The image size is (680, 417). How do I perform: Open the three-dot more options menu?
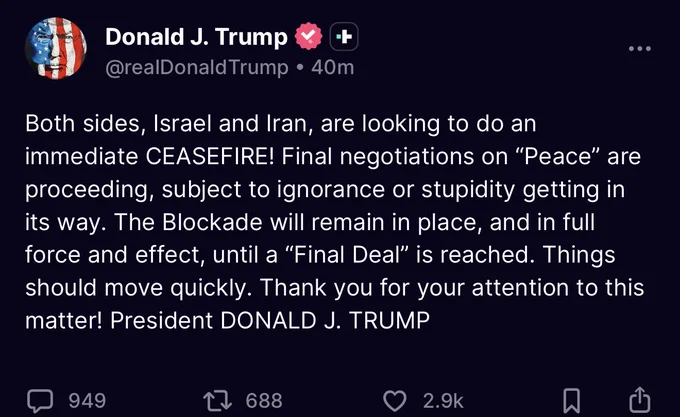pos(640,49)
